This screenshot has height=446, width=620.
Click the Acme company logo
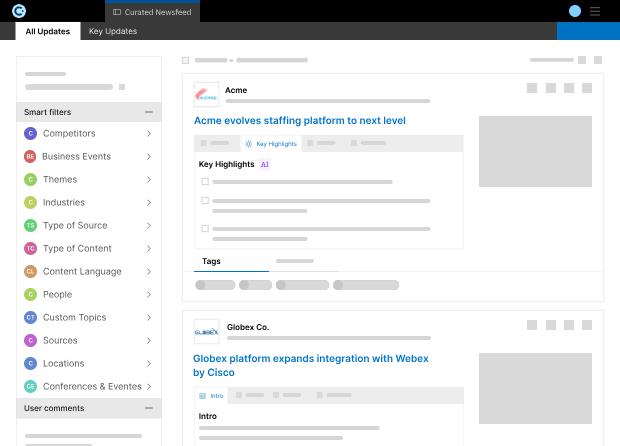pos(206,94)
